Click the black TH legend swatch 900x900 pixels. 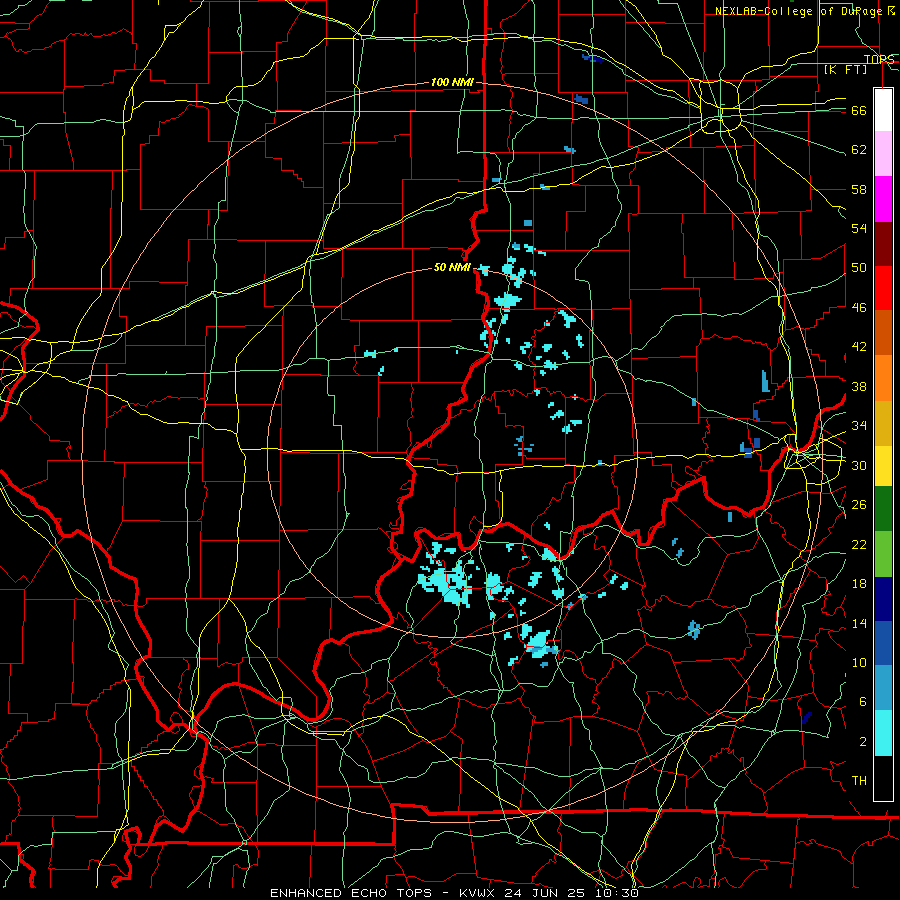(883, 778)
